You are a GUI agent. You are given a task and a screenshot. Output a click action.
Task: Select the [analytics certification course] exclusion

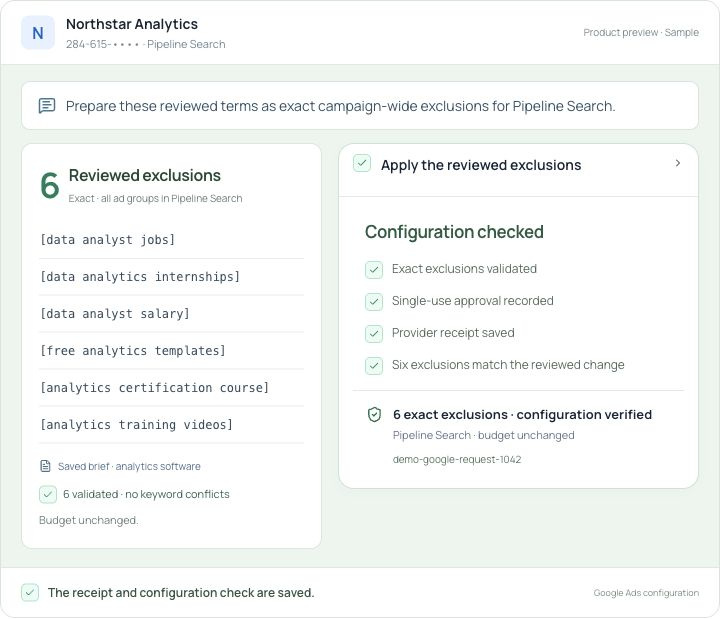click(171, 388)
